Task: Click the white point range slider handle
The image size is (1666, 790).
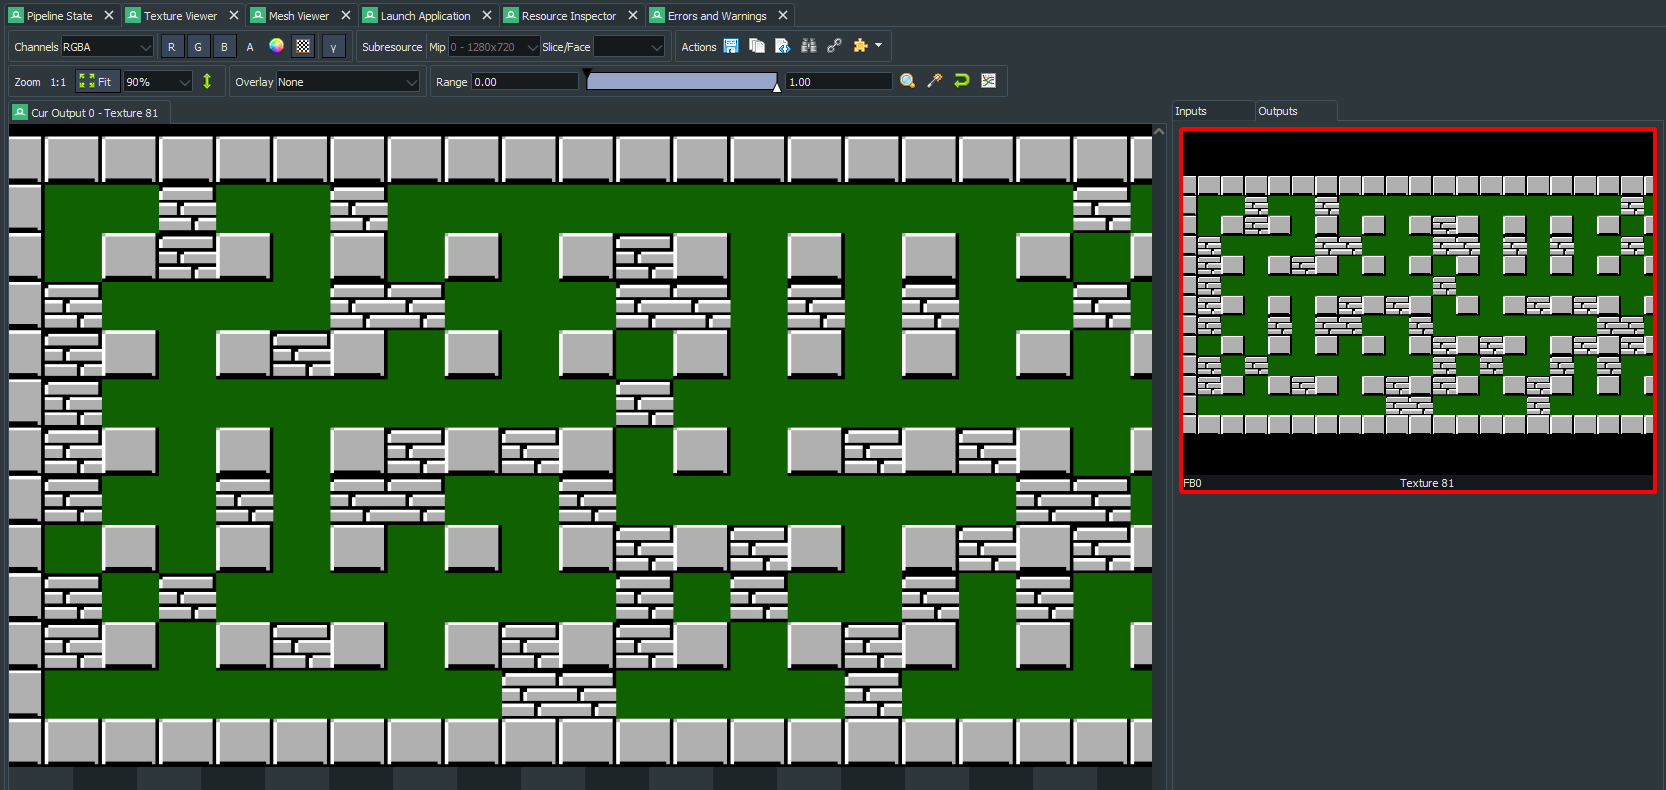Action: tap(777, 88)
